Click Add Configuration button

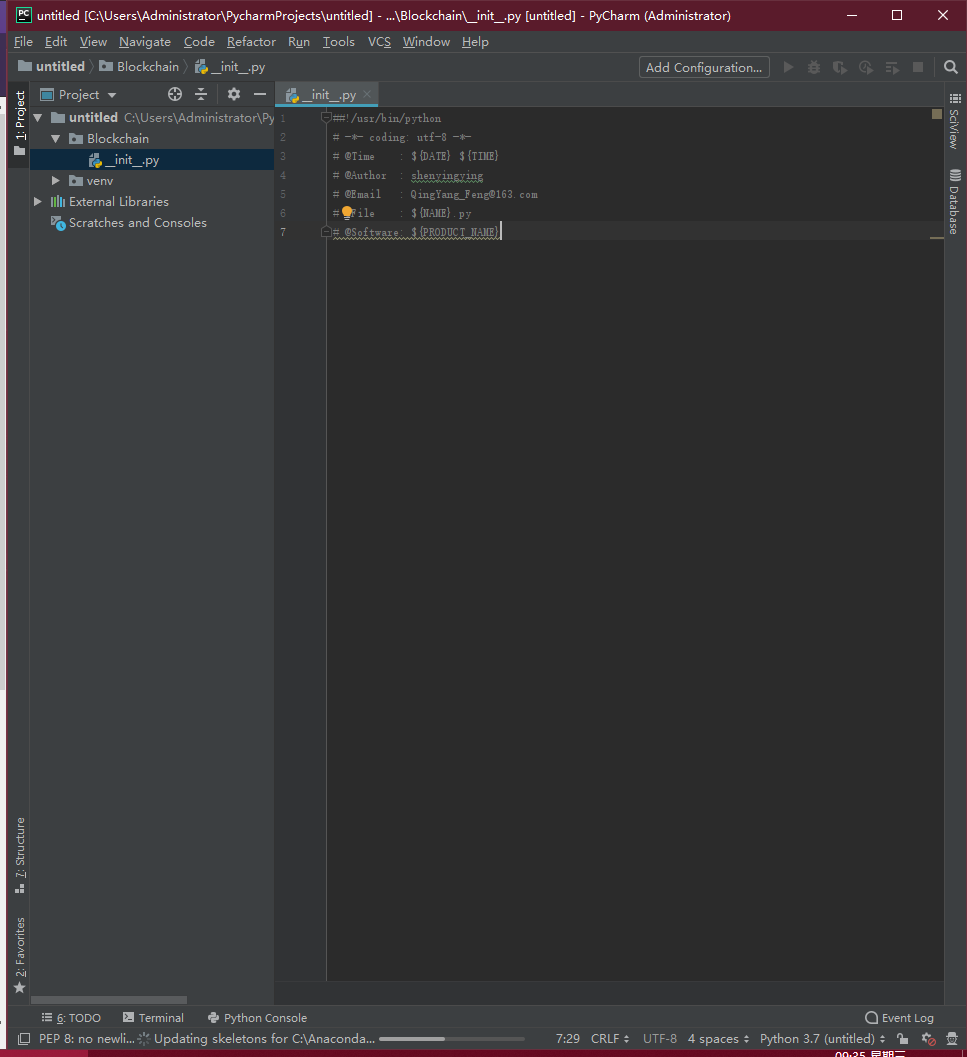(704, 67)
